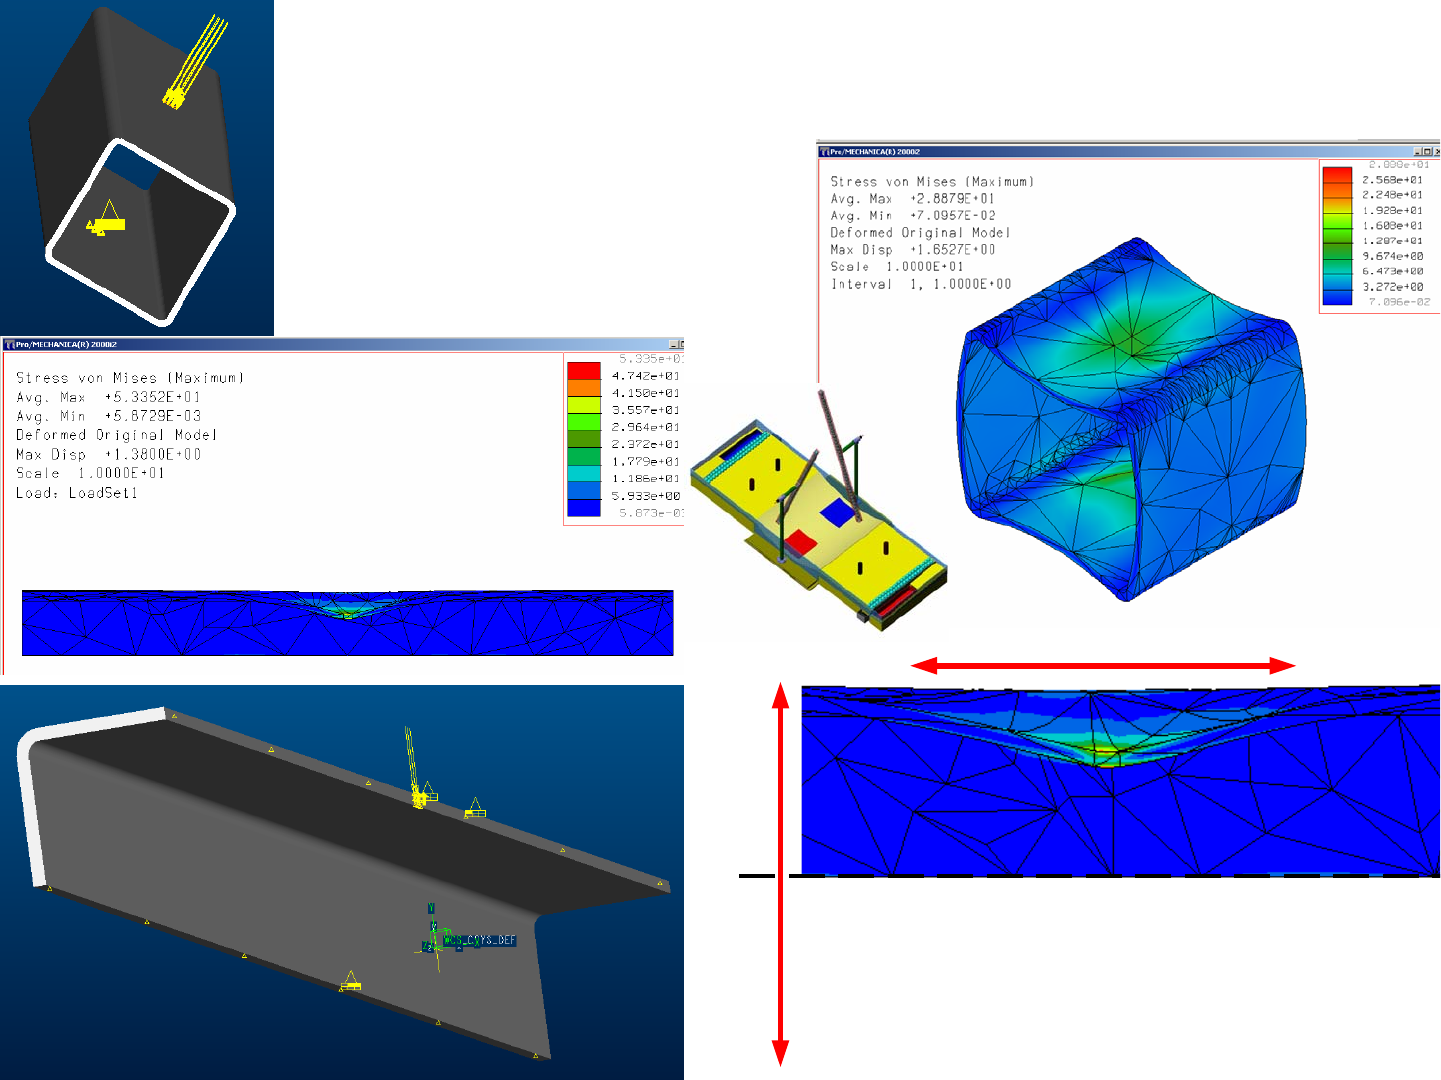
Task: Click the 3.272e+00 legend value
Action: click(1392, 287)
